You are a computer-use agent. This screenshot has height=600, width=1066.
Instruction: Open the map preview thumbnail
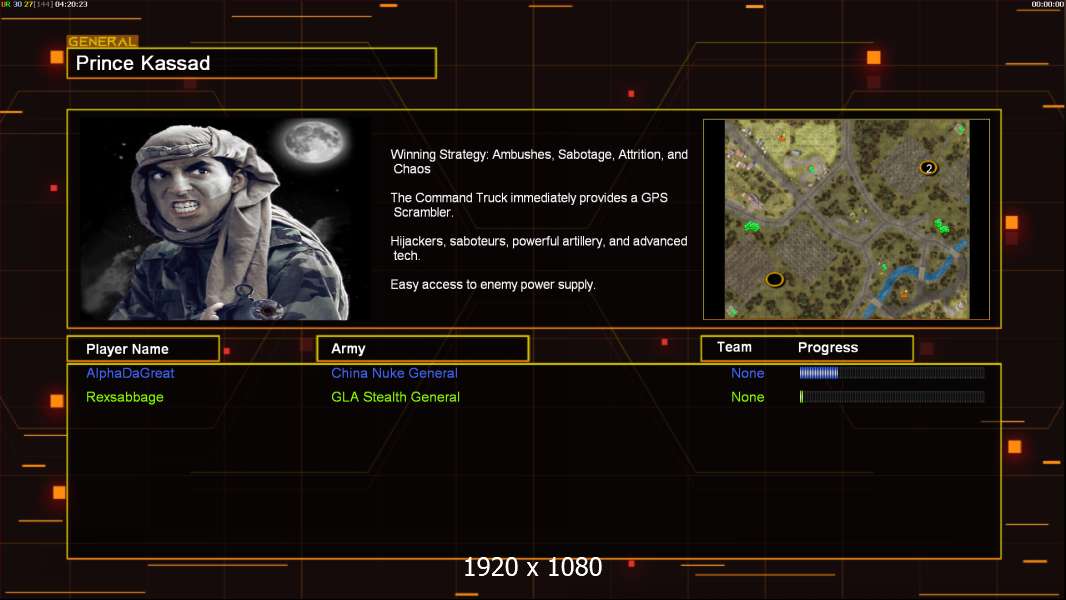point(846,219)
